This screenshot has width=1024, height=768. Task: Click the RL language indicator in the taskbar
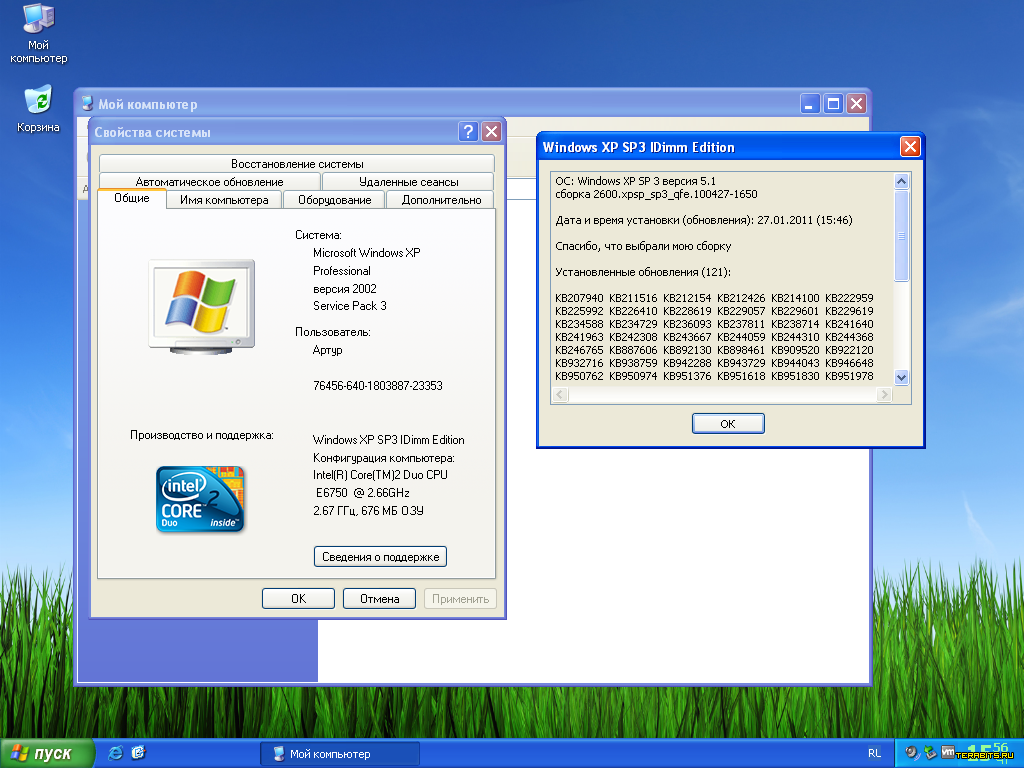(x=874, y=754)
